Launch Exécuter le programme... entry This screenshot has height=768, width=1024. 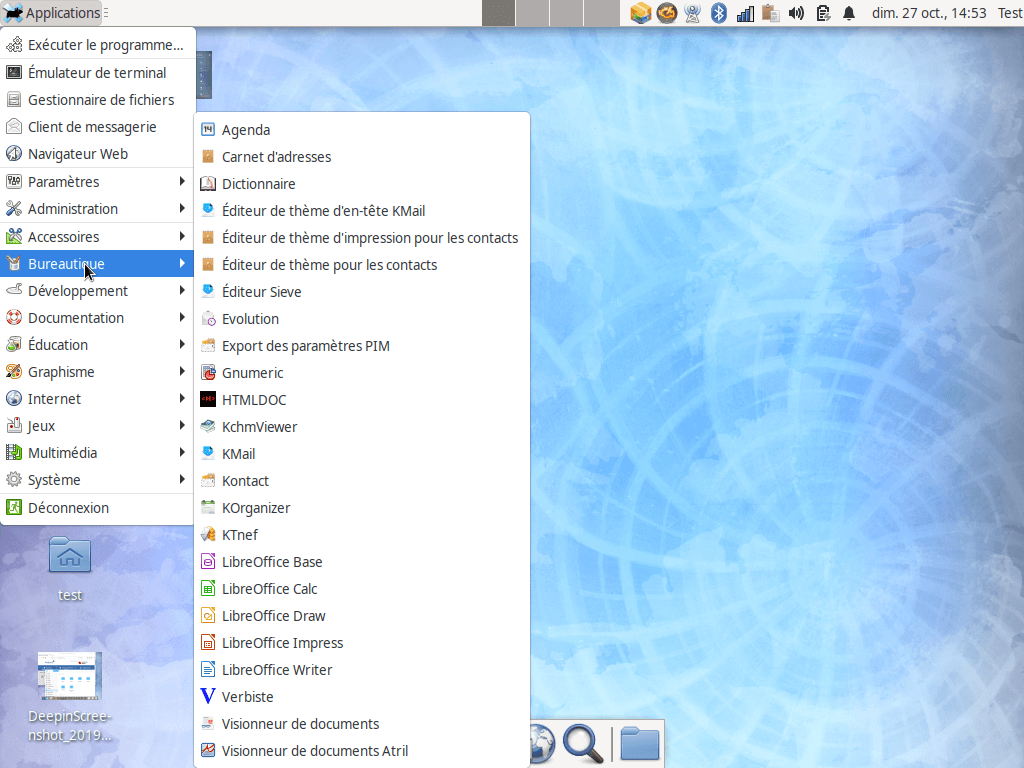(97, 45)
